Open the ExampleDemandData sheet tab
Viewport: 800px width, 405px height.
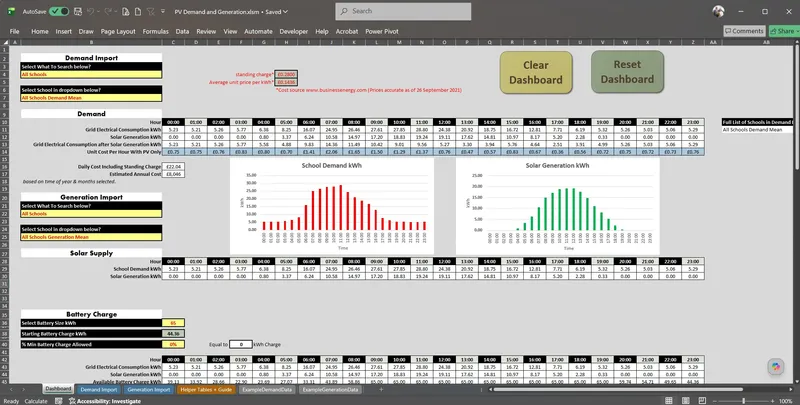point(267,389)
